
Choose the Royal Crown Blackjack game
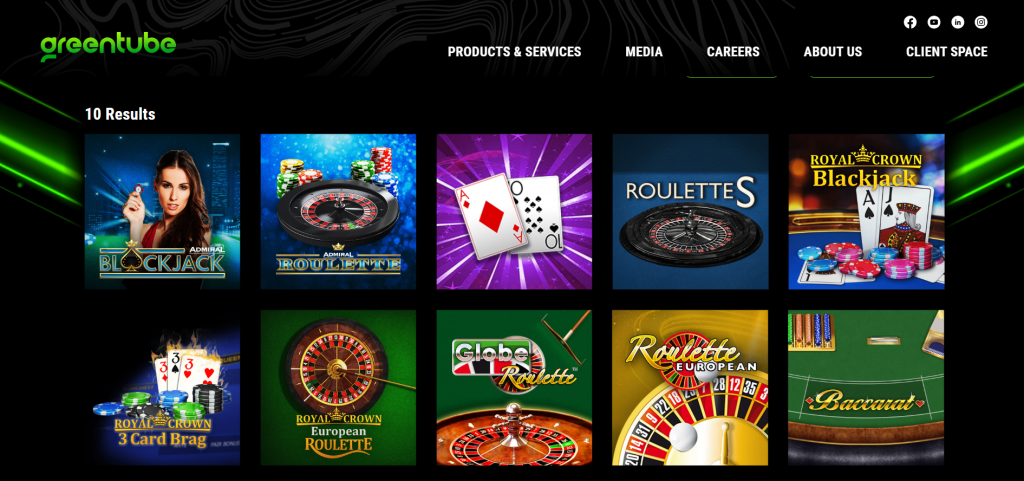[866, 211]
